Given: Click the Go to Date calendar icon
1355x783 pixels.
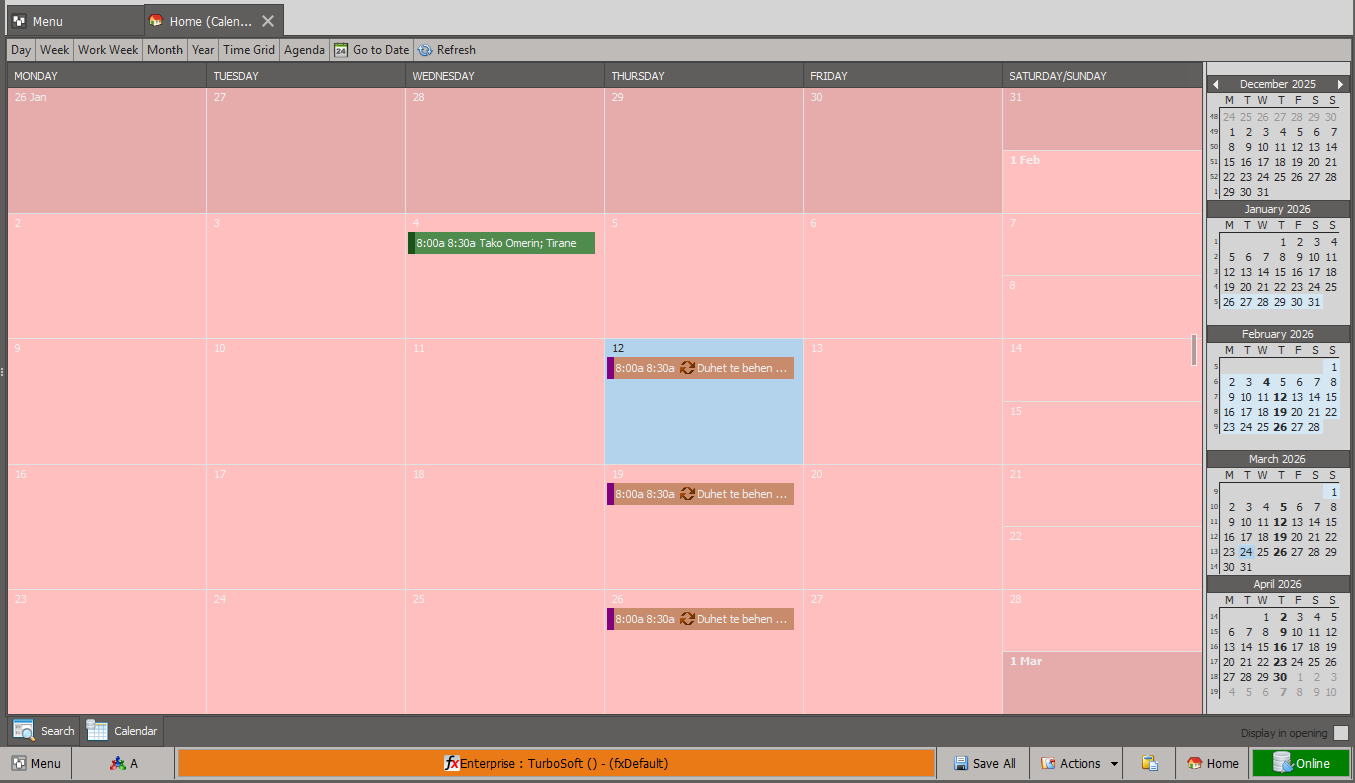Looking at the screenshot, I should point(341,50).
